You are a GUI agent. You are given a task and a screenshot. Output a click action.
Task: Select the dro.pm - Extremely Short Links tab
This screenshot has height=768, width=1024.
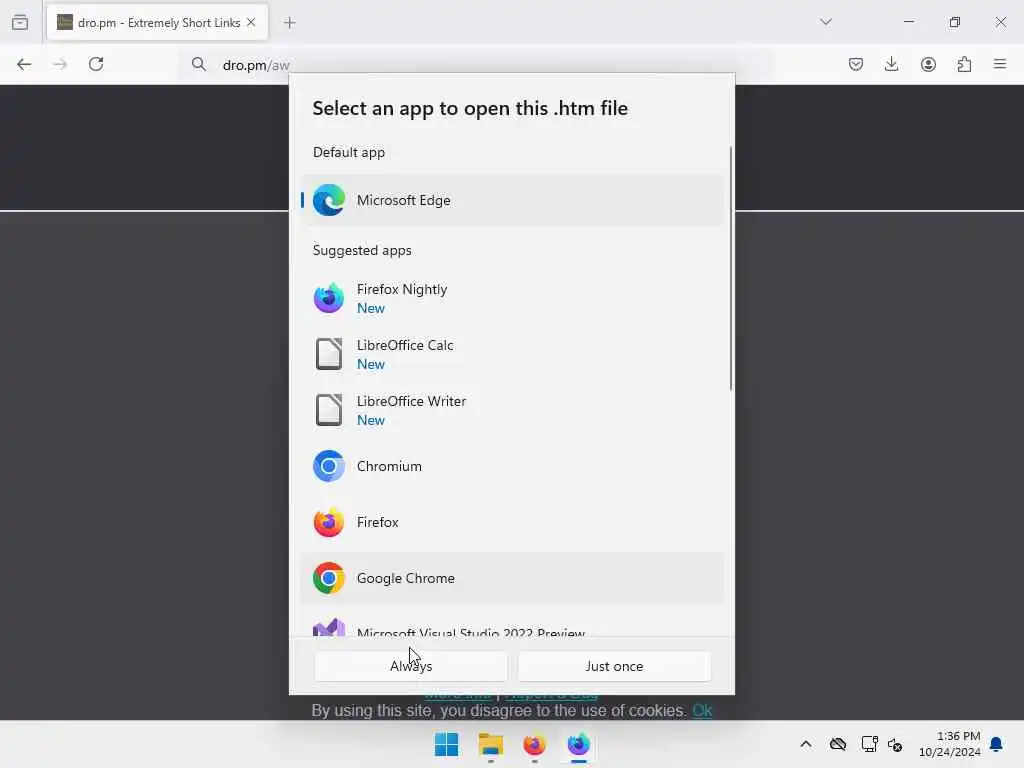coord(157,23)
